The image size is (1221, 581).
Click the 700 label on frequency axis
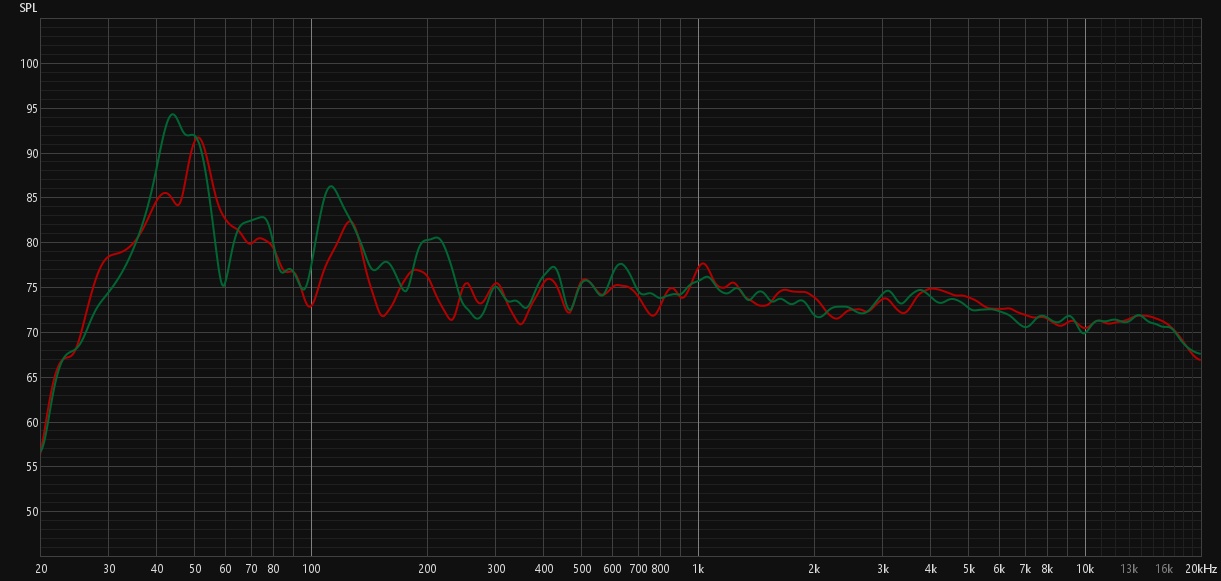pos(638,569)
